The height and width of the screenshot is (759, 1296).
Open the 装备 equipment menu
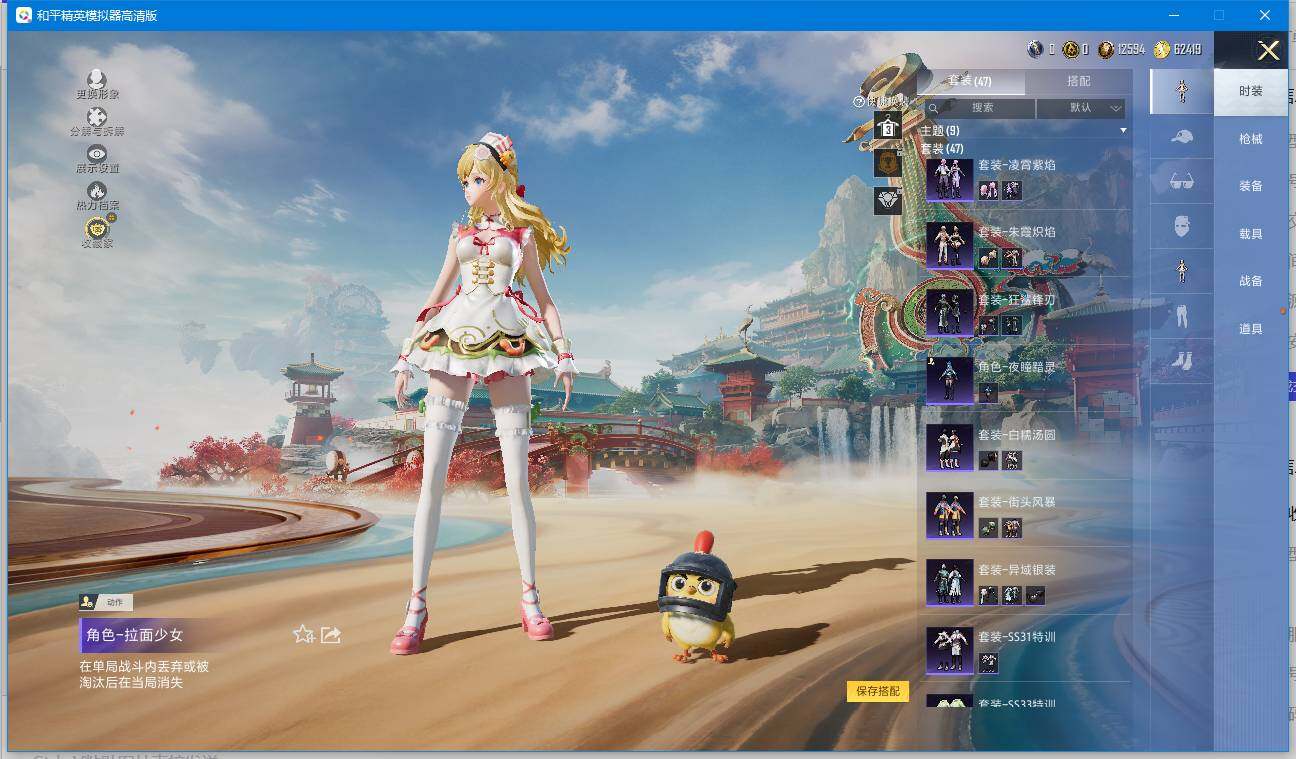[x=1250, y=186]
